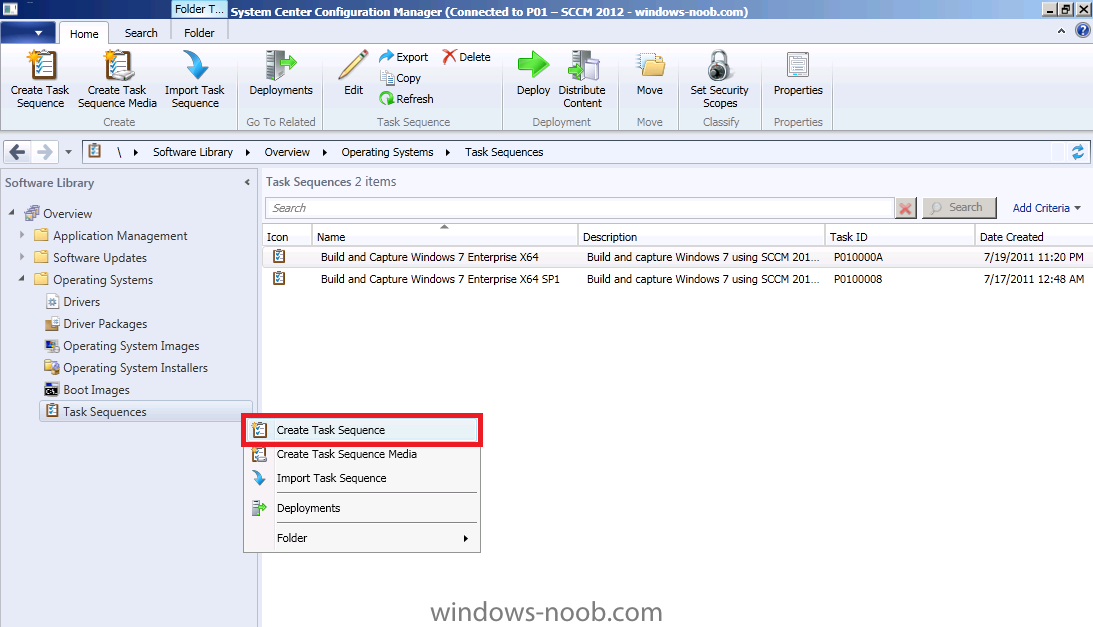
Task: Open the navigation history dropdown arrow
Action: pos(68,151)
